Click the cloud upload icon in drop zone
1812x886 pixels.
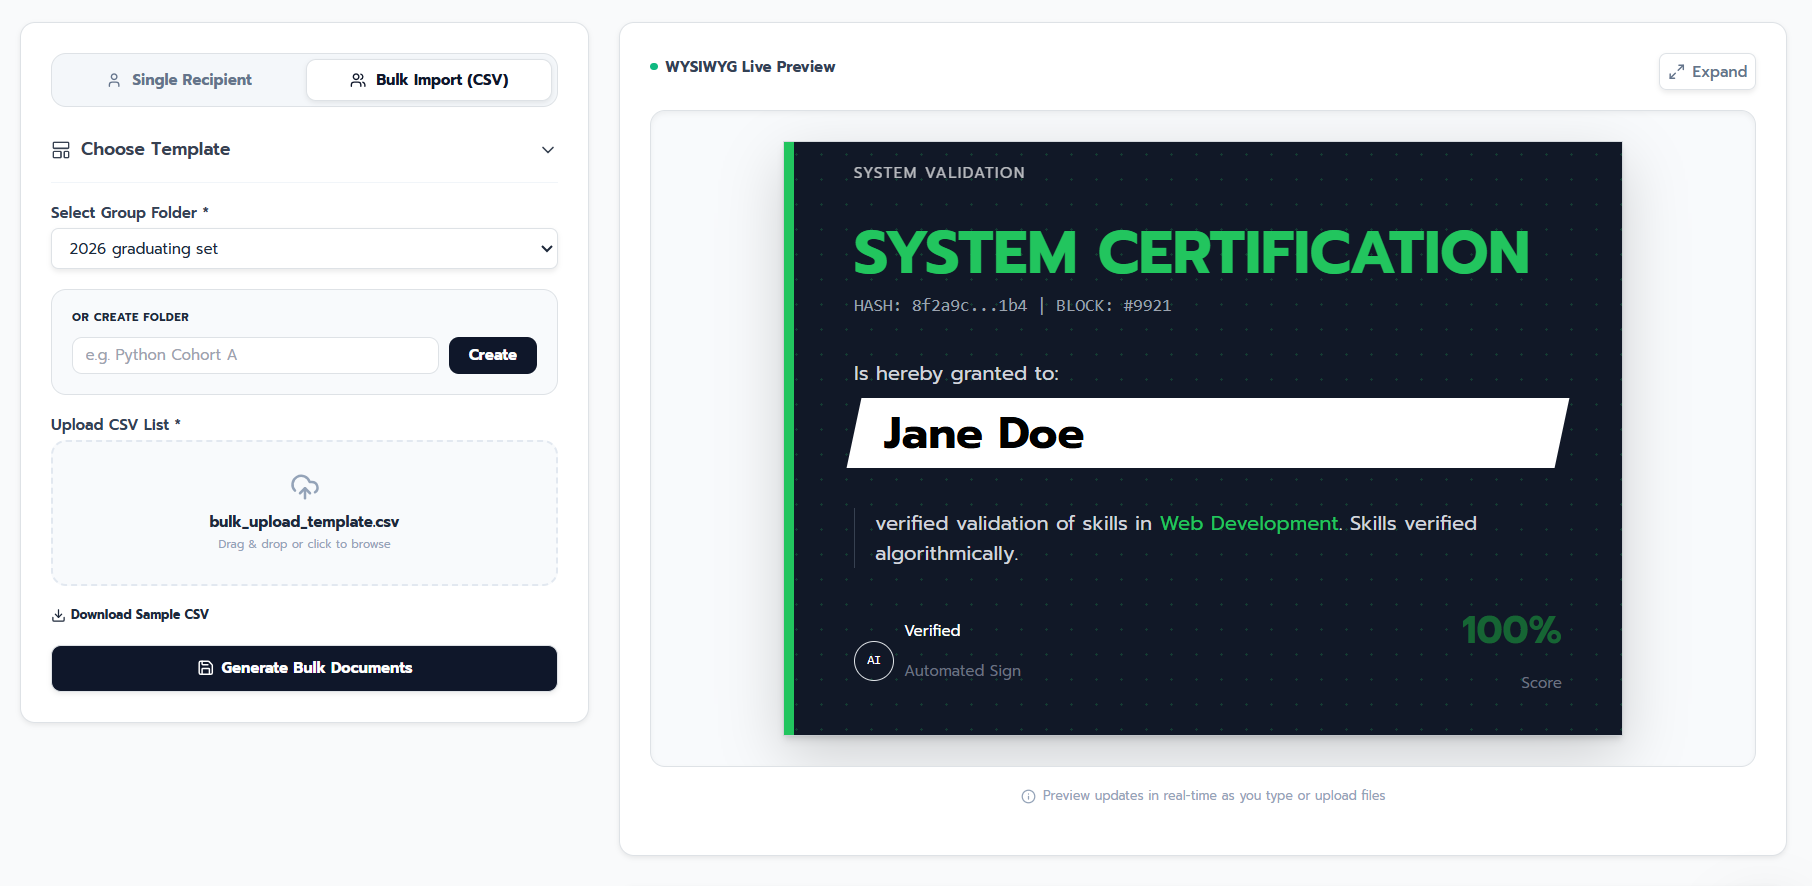coord(305,487)
